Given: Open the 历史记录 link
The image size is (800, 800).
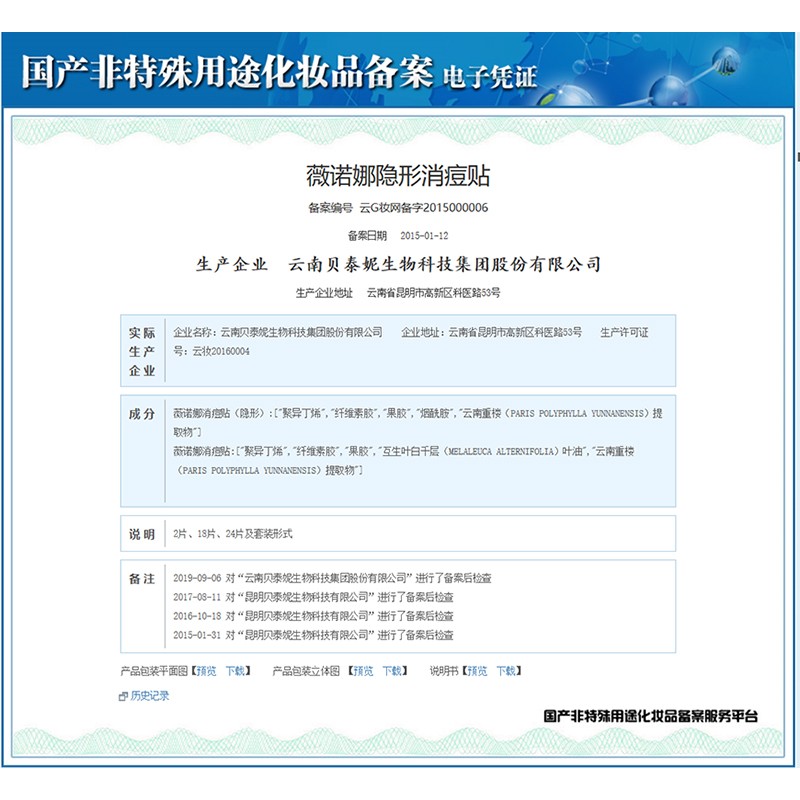Looking at the screenshot, I should (x=150, y=696).
